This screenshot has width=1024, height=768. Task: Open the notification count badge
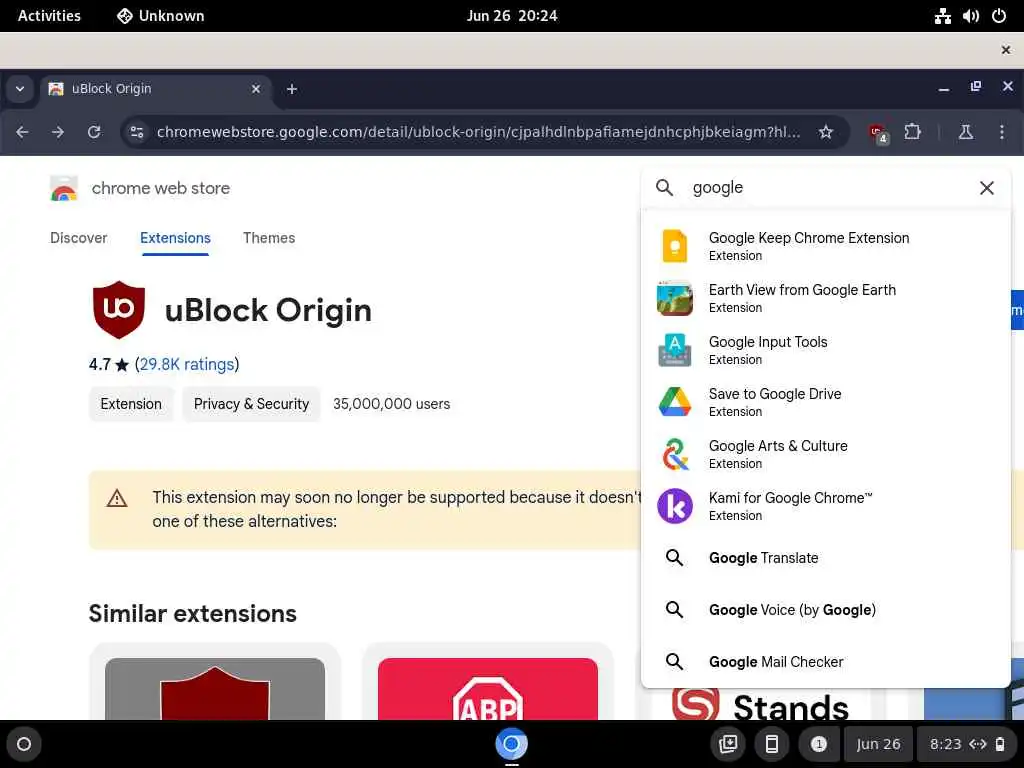click(818, 744)
